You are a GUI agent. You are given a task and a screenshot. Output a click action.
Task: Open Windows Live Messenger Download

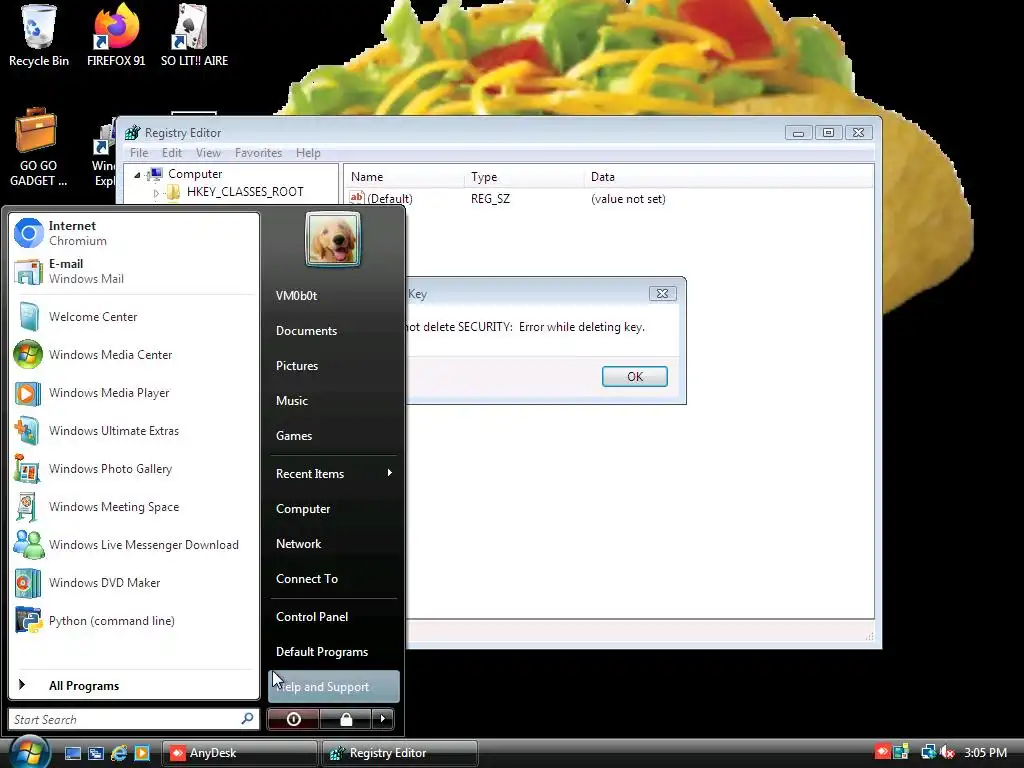(134, 545)
